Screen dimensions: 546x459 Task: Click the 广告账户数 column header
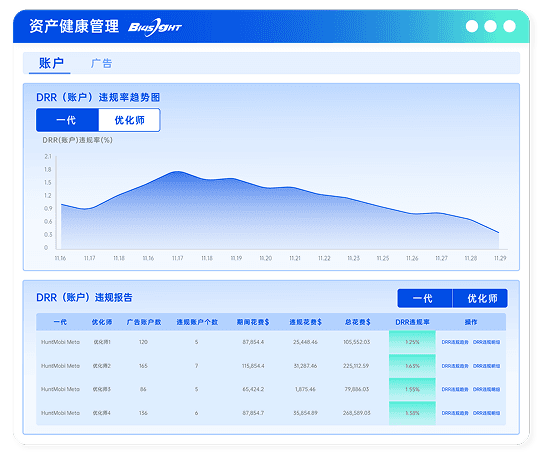point(143,322)
